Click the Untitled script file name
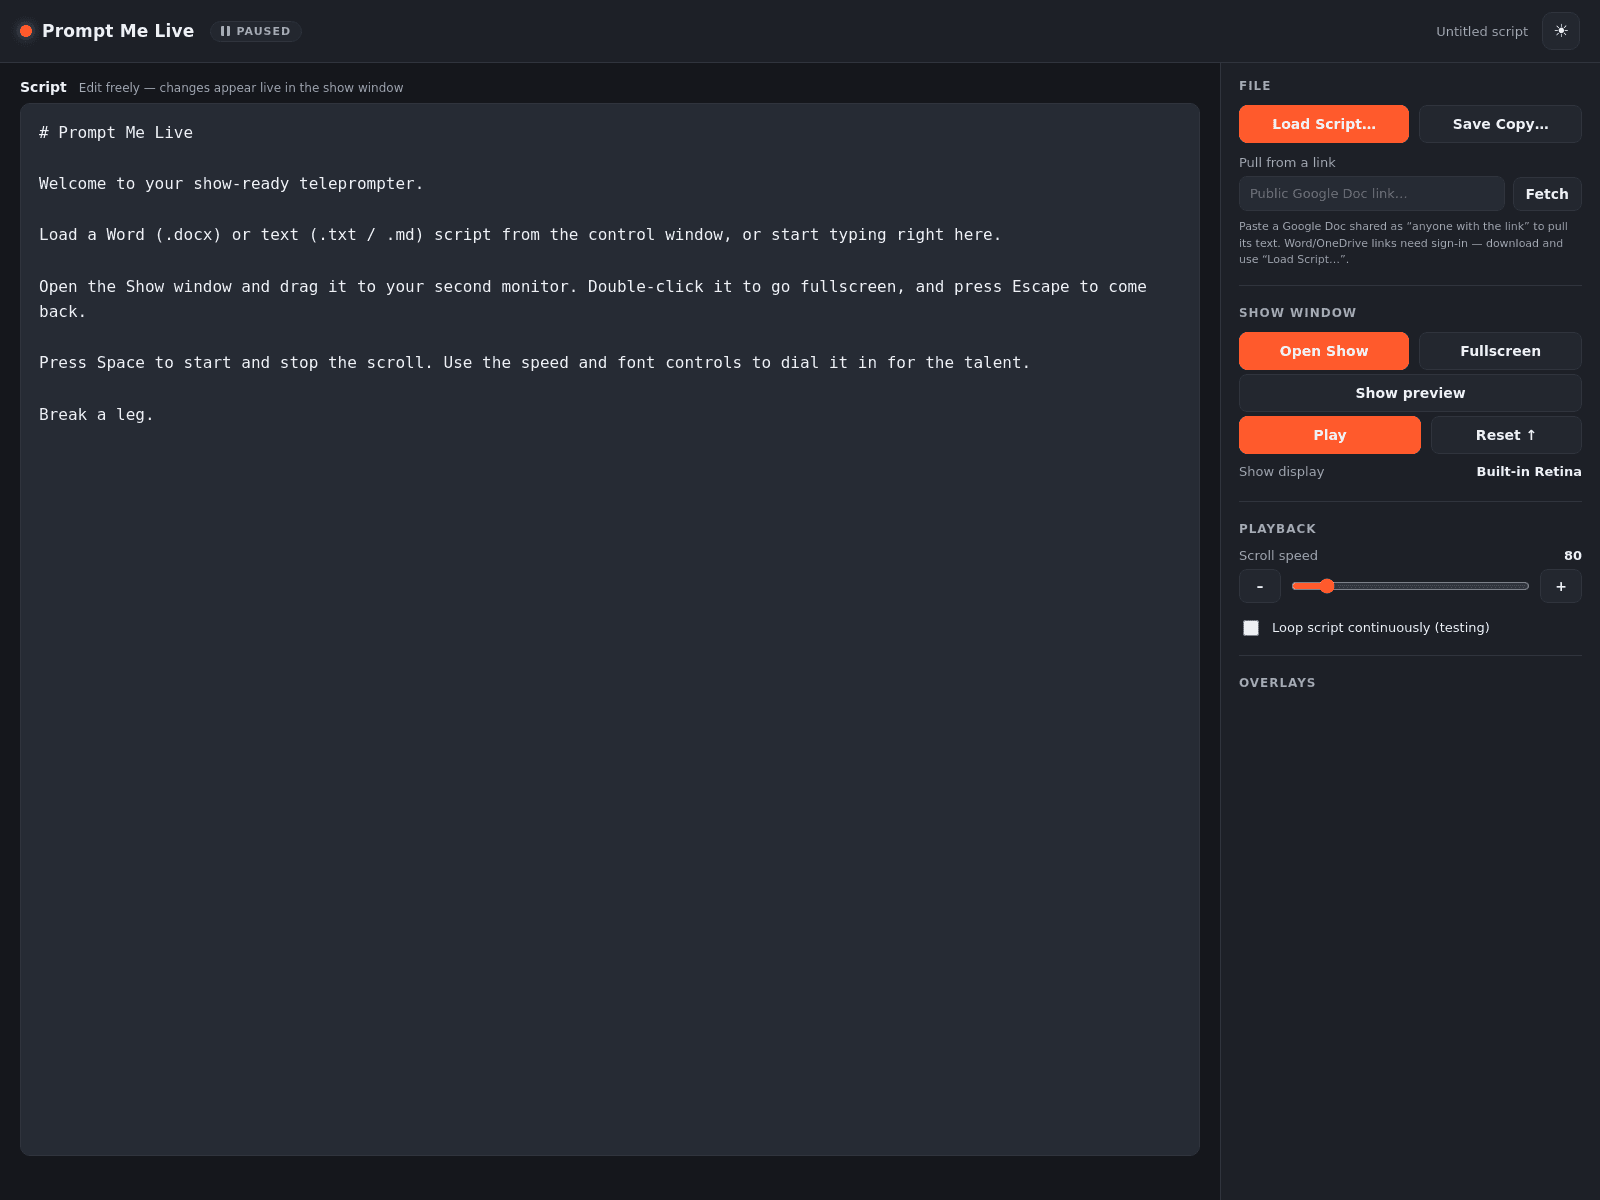Screen dimensions: 1600x1200 [x=1482, y=31]
